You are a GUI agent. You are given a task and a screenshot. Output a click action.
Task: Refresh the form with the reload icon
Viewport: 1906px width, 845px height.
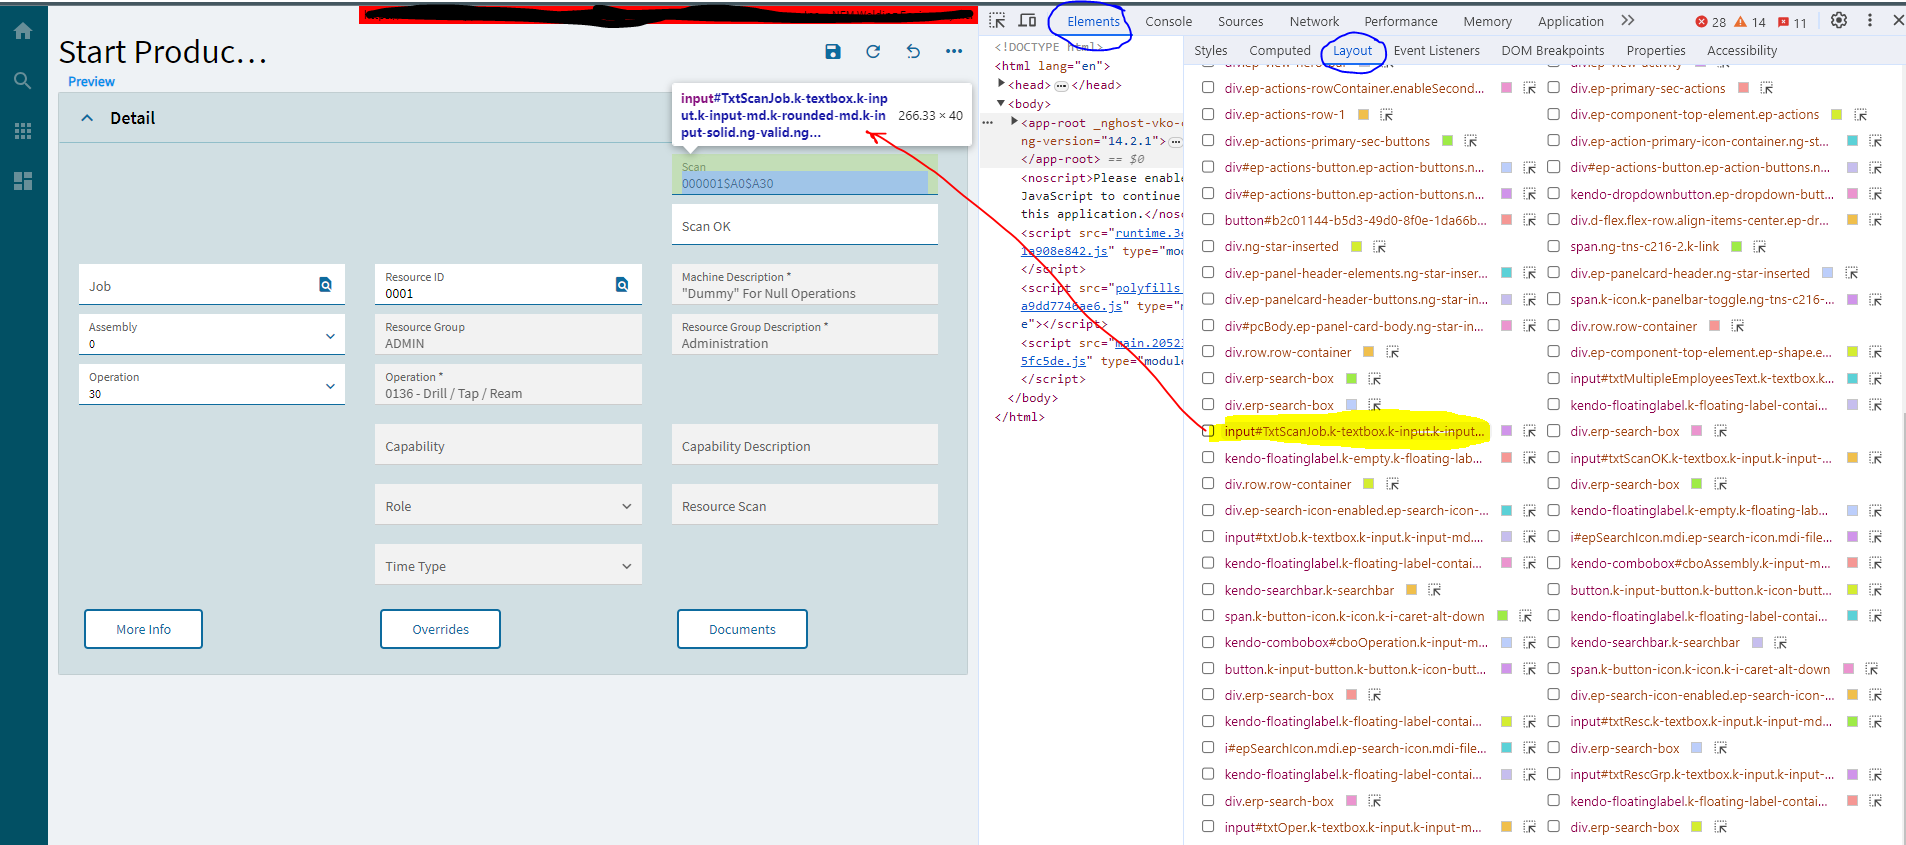tap(873, 52)
